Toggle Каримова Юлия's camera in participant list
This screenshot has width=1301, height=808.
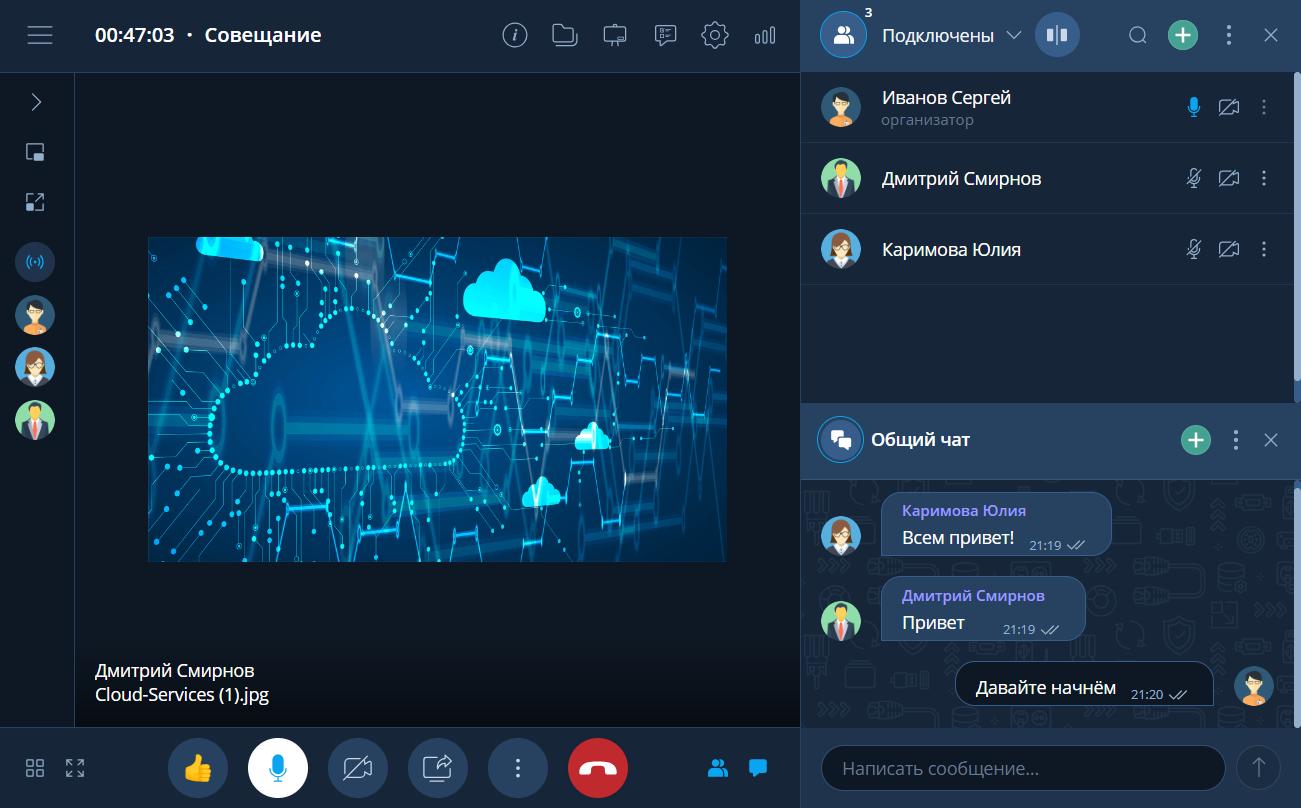1229,249
